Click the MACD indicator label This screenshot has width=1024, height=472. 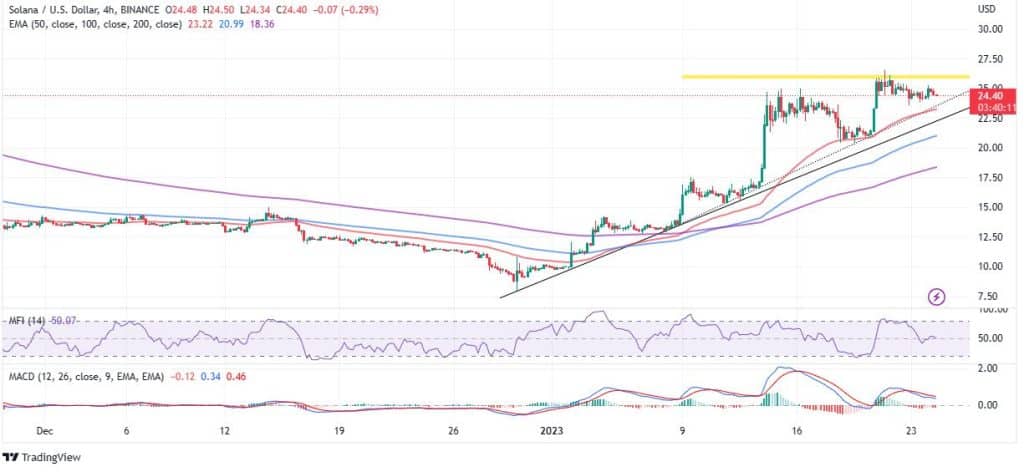(88, 377)
